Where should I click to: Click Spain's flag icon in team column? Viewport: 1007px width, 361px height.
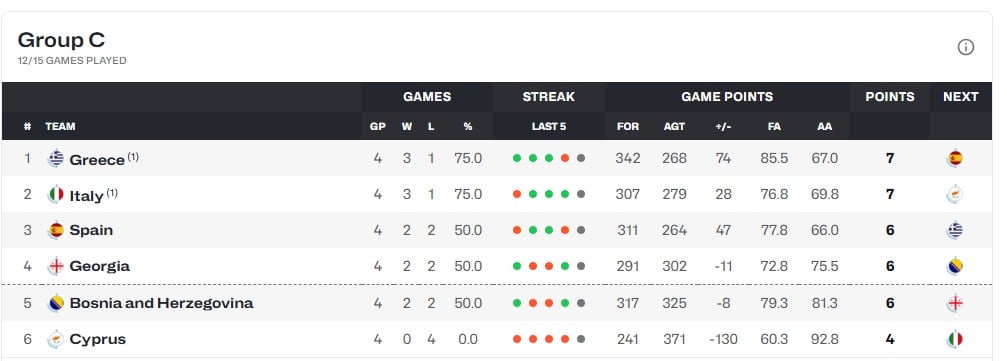tap(56, 230)
